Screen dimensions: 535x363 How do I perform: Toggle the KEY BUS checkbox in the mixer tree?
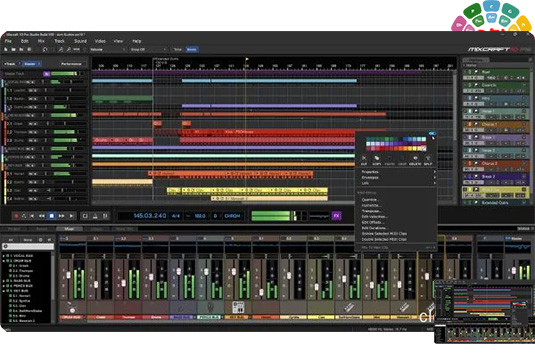click(8, 291)
